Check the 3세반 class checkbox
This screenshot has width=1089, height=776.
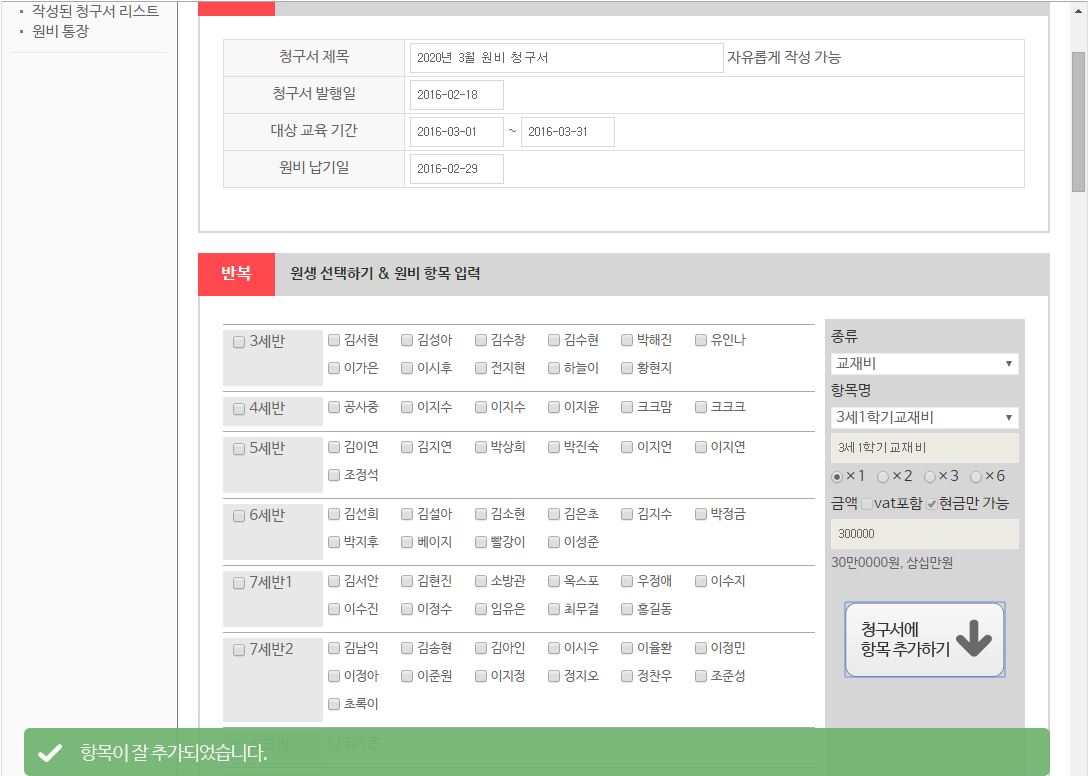tap(239, 342)
